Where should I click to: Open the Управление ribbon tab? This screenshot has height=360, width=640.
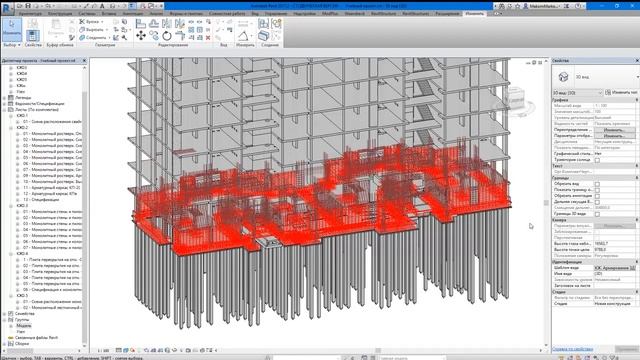coord(276,13)
